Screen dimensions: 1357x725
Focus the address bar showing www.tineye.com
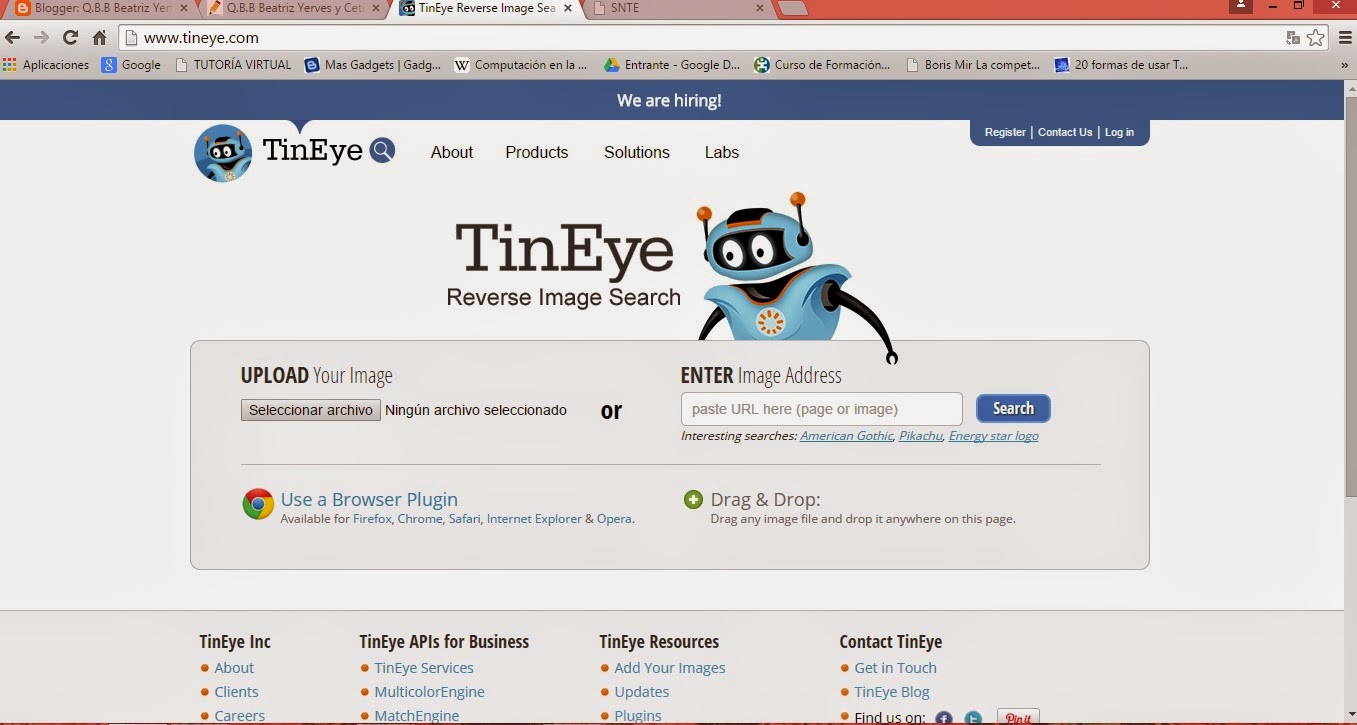click(x=700, y=38)
